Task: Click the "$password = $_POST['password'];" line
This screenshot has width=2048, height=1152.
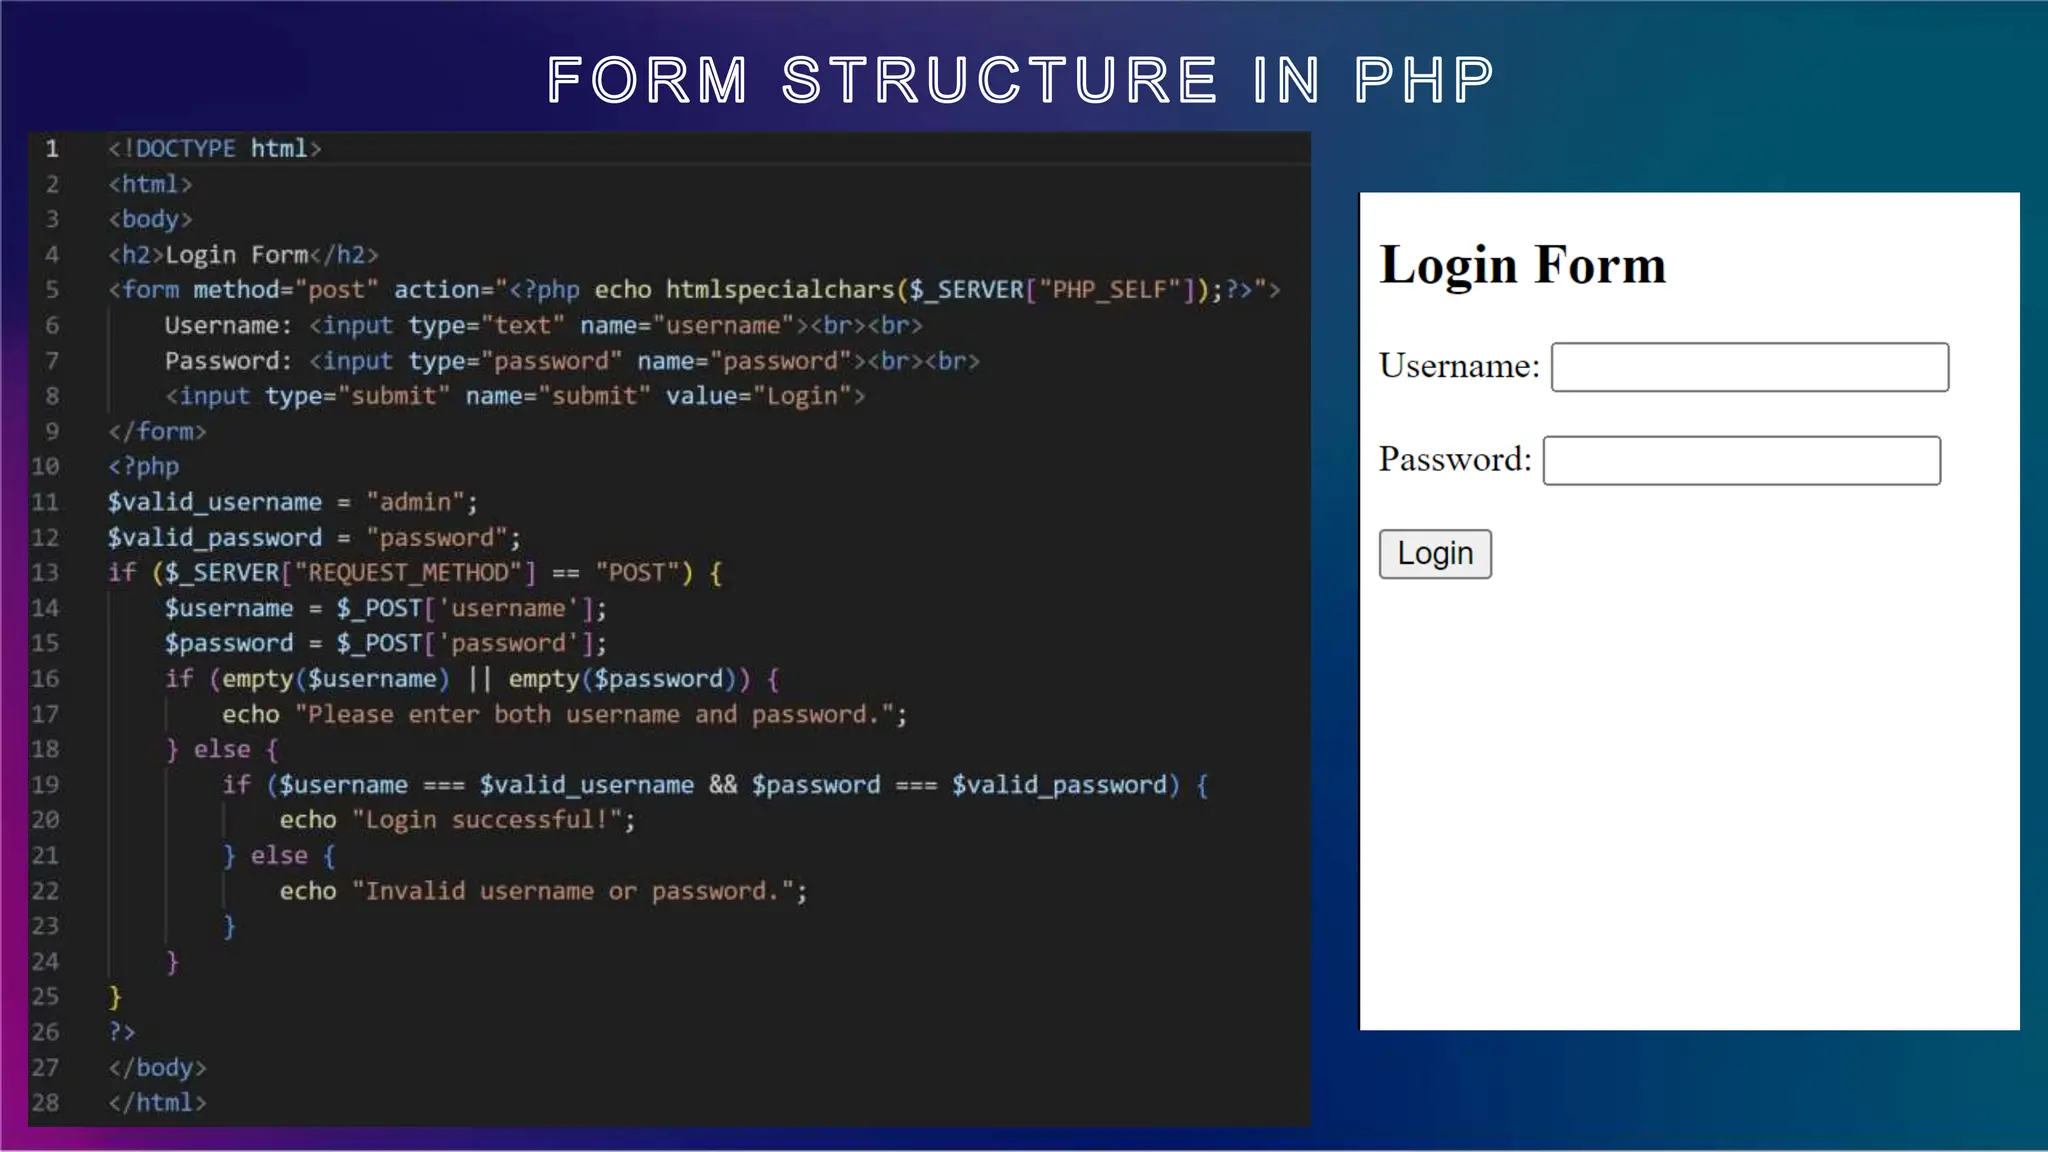Action: (x=386, y=643)
